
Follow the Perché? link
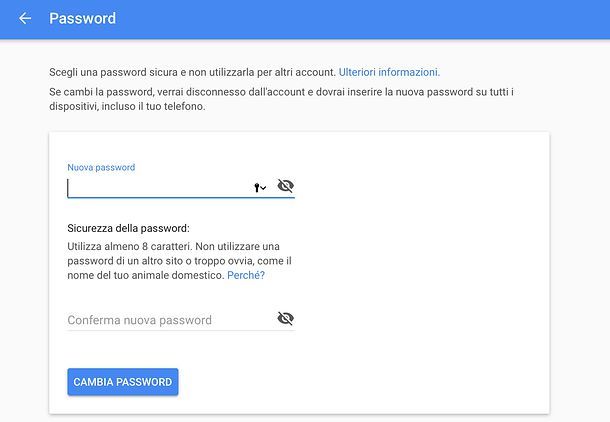pos(246,275)
